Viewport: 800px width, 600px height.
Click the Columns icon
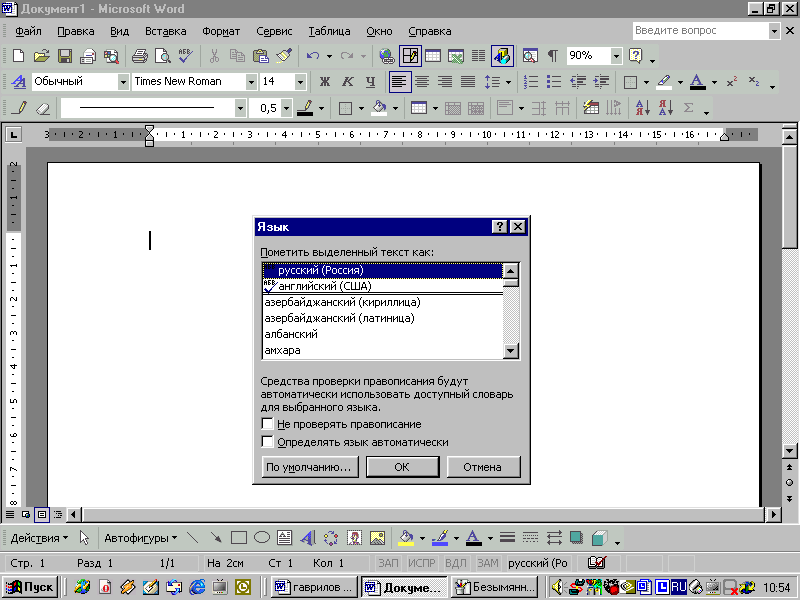click(x=479, y=56)
